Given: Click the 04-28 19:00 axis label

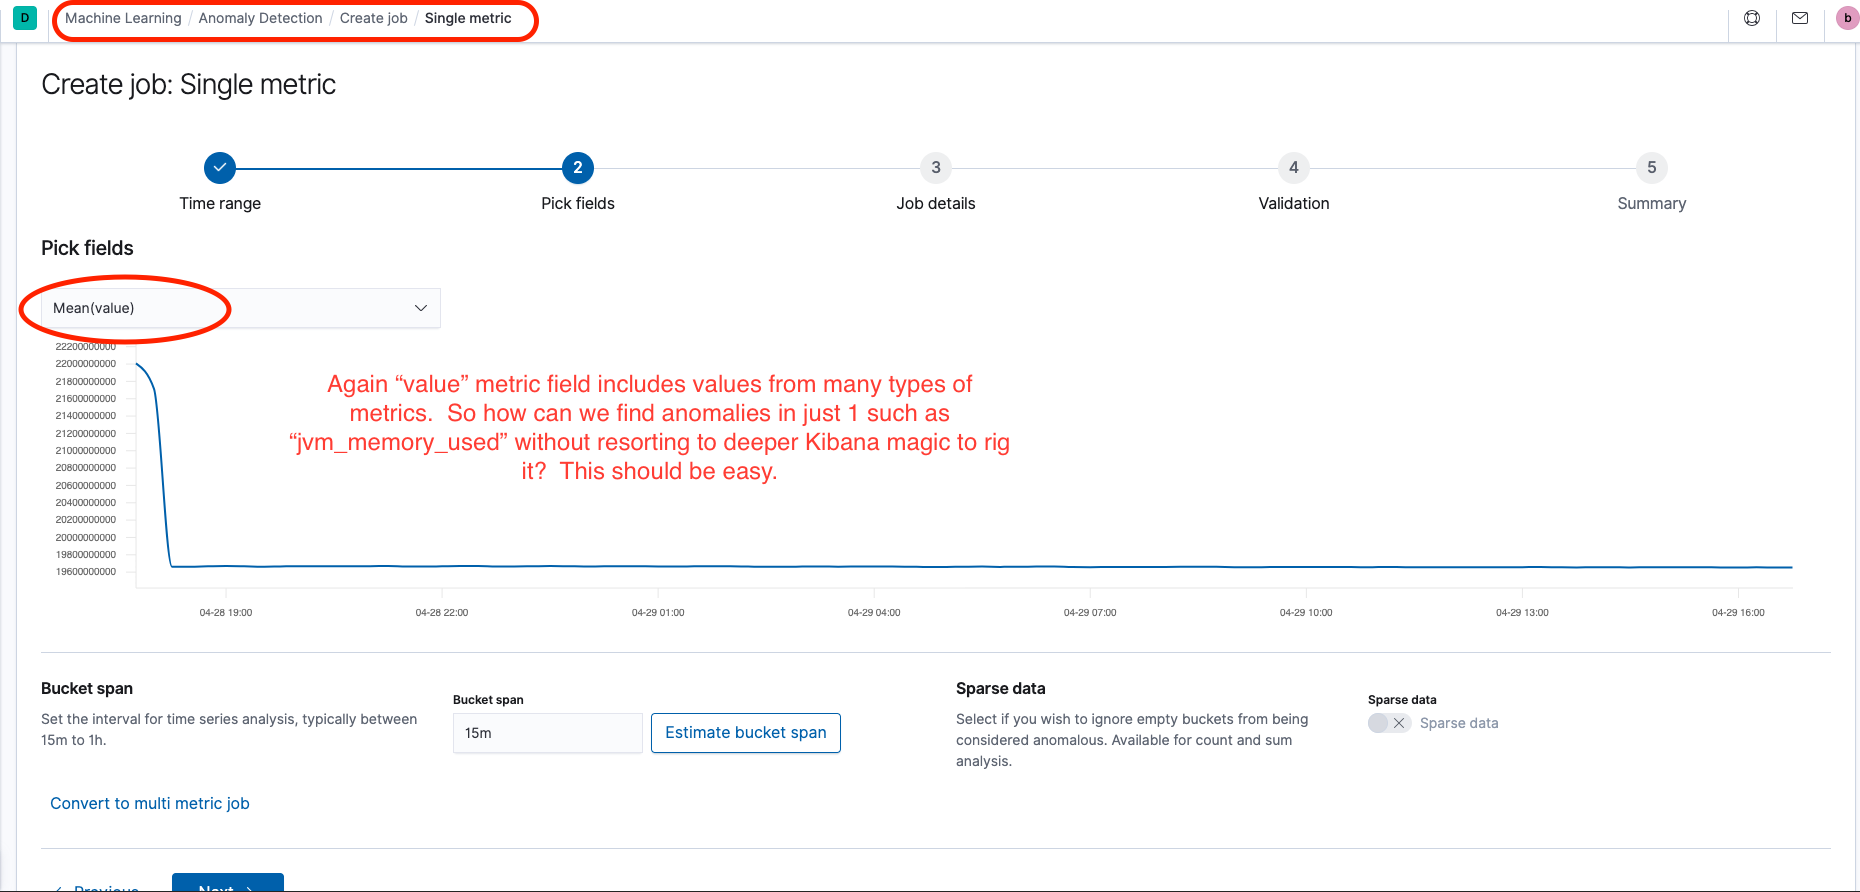Looking at the screenshot, I should (226, 612).
